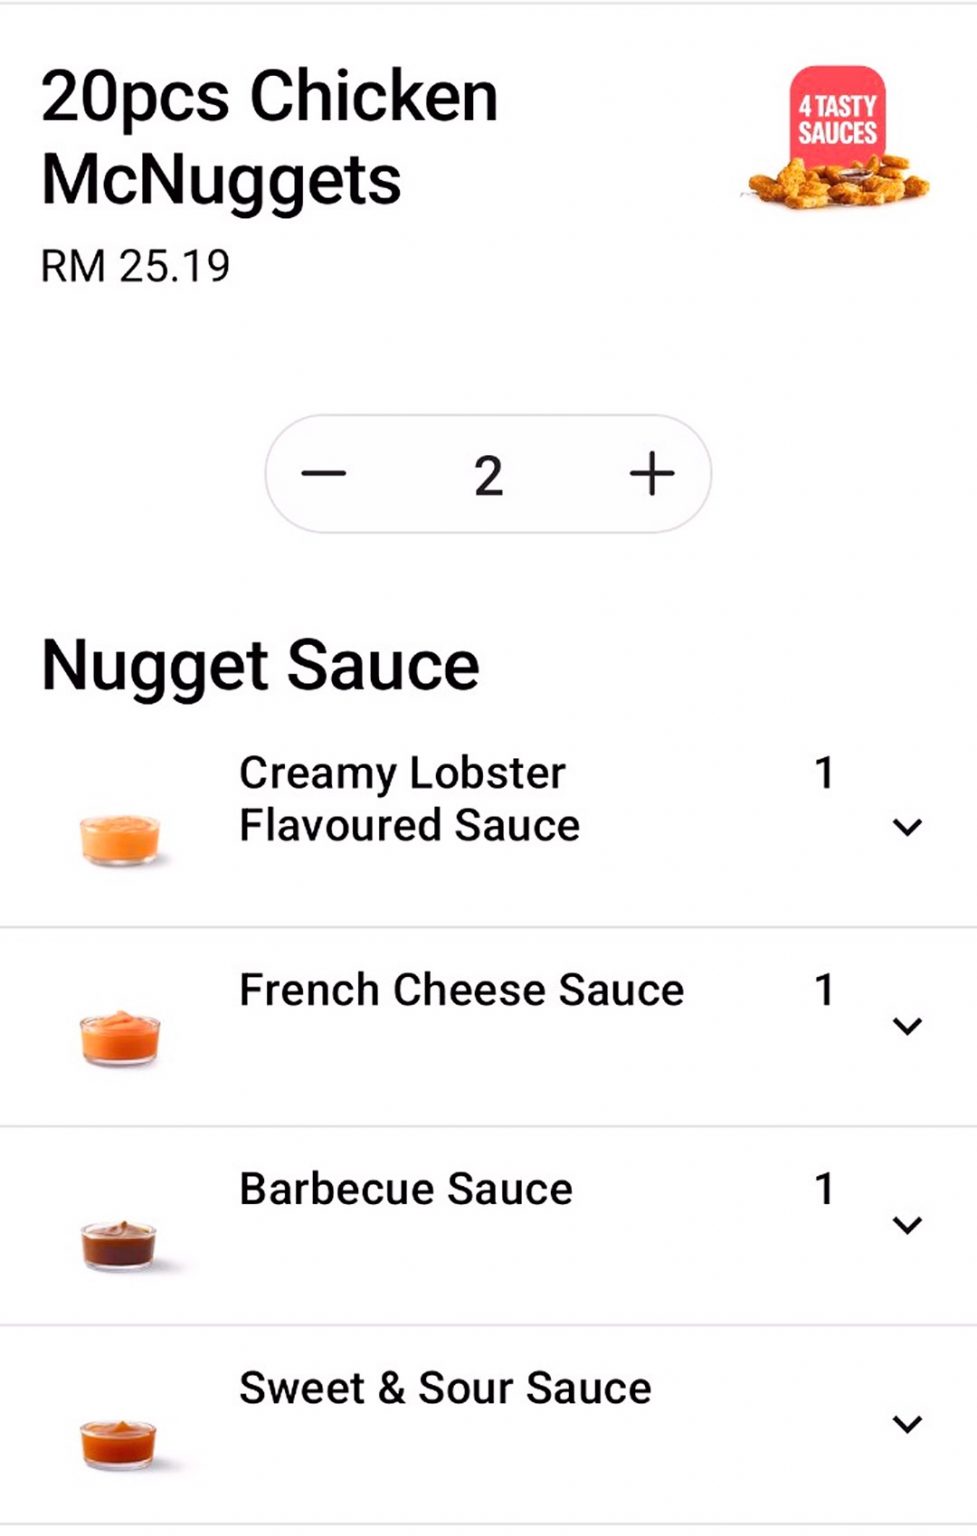Screen dimensions: 977x1536
Task: Tap the Sweet & Sour sauce cup icon
Action: (119, 1444)
